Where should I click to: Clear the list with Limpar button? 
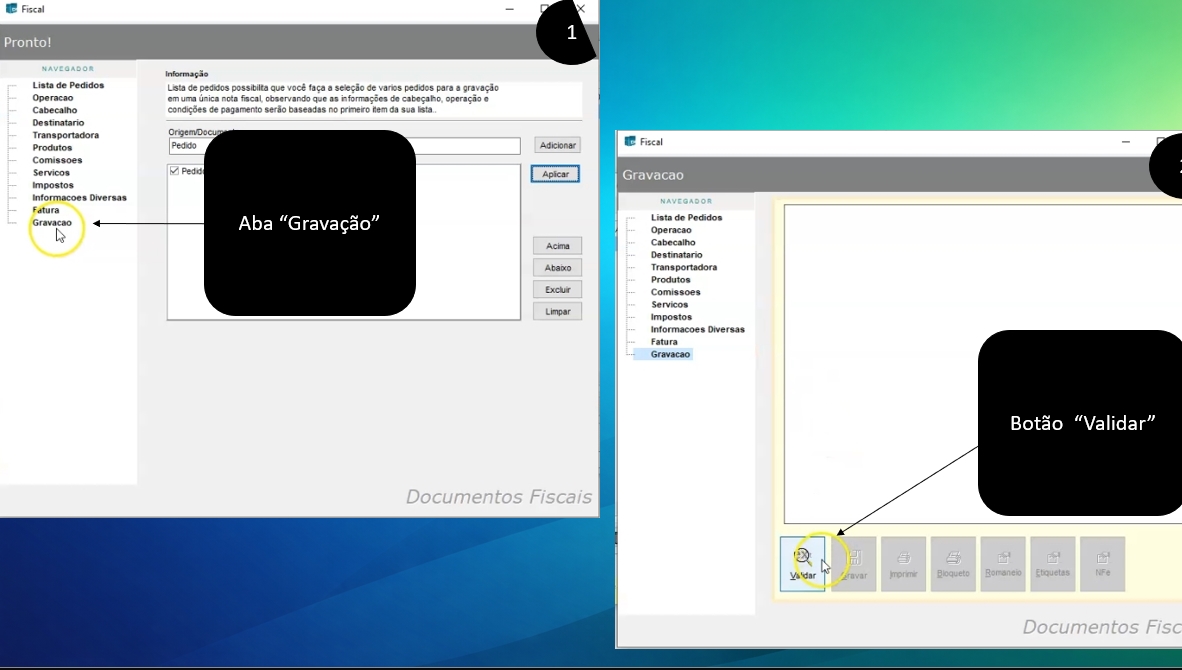(557, 312)
